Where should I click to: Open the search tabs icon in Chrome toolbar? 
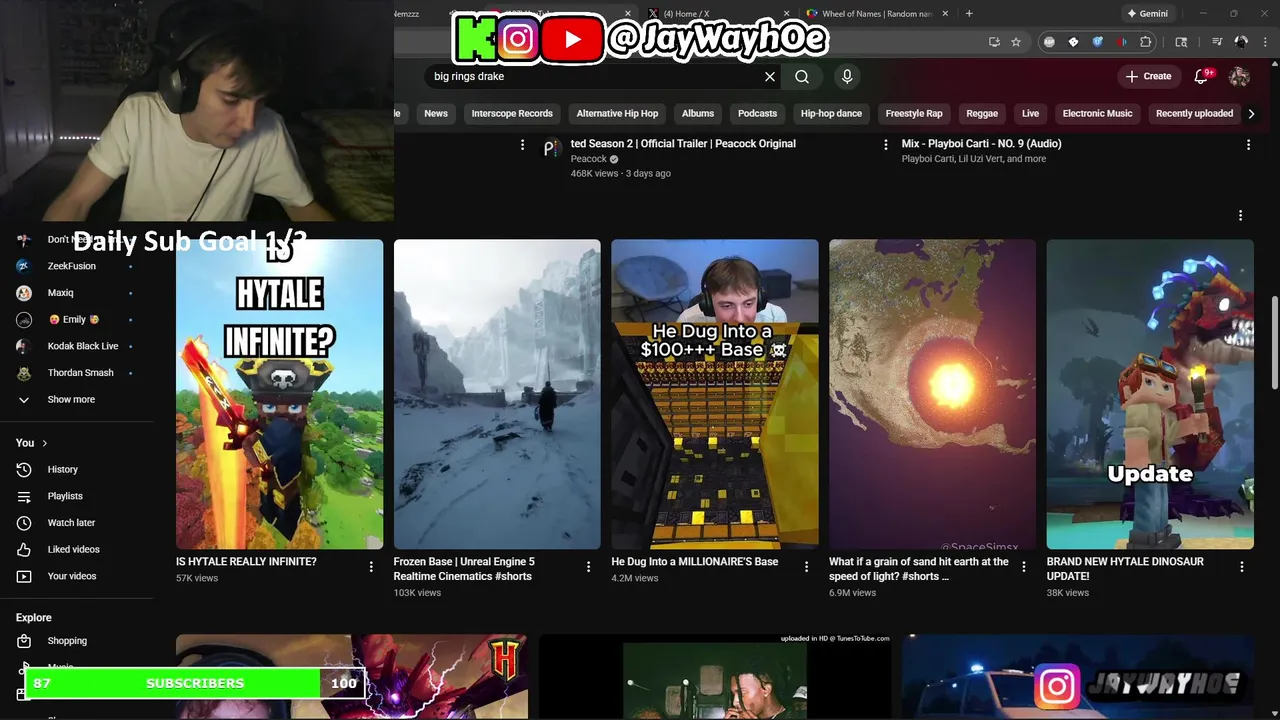click(x=1181, y=42)
